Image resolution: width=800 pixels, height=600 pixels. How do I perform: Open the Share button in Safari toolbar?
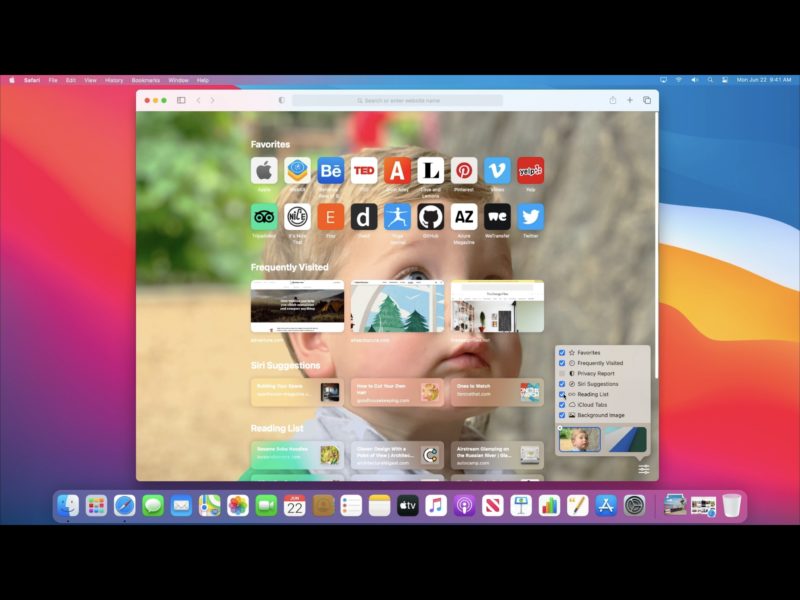(x=613, y=100)
